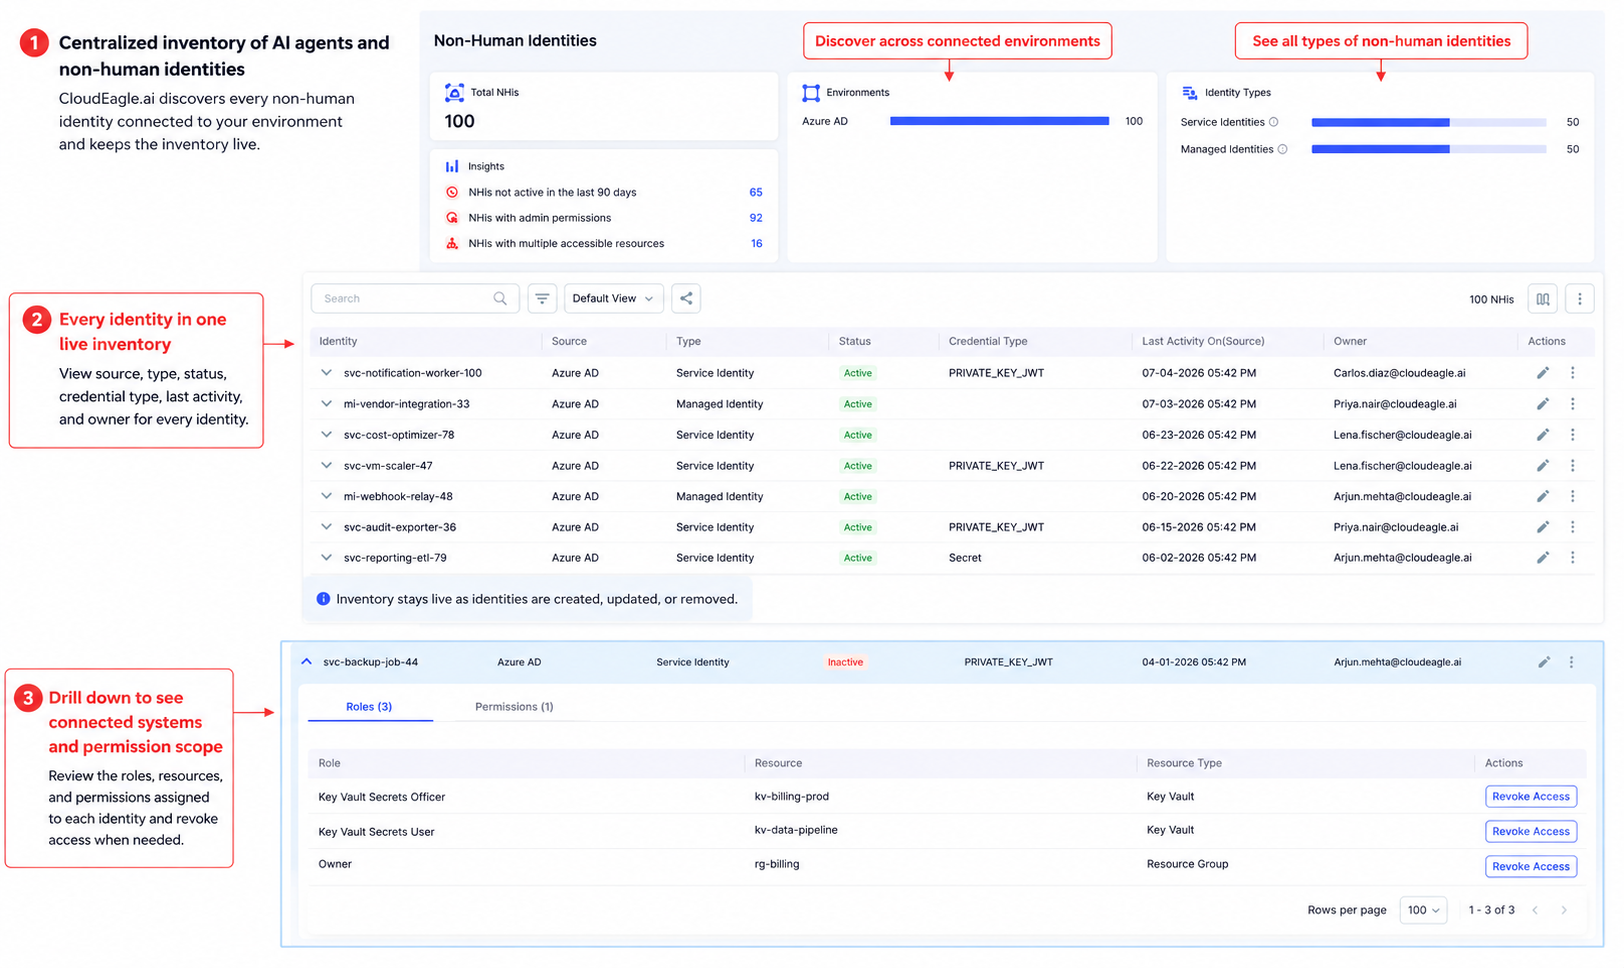The image size is (1624, 968).
Task: Click the Environments icon
Action: [811, 92]
